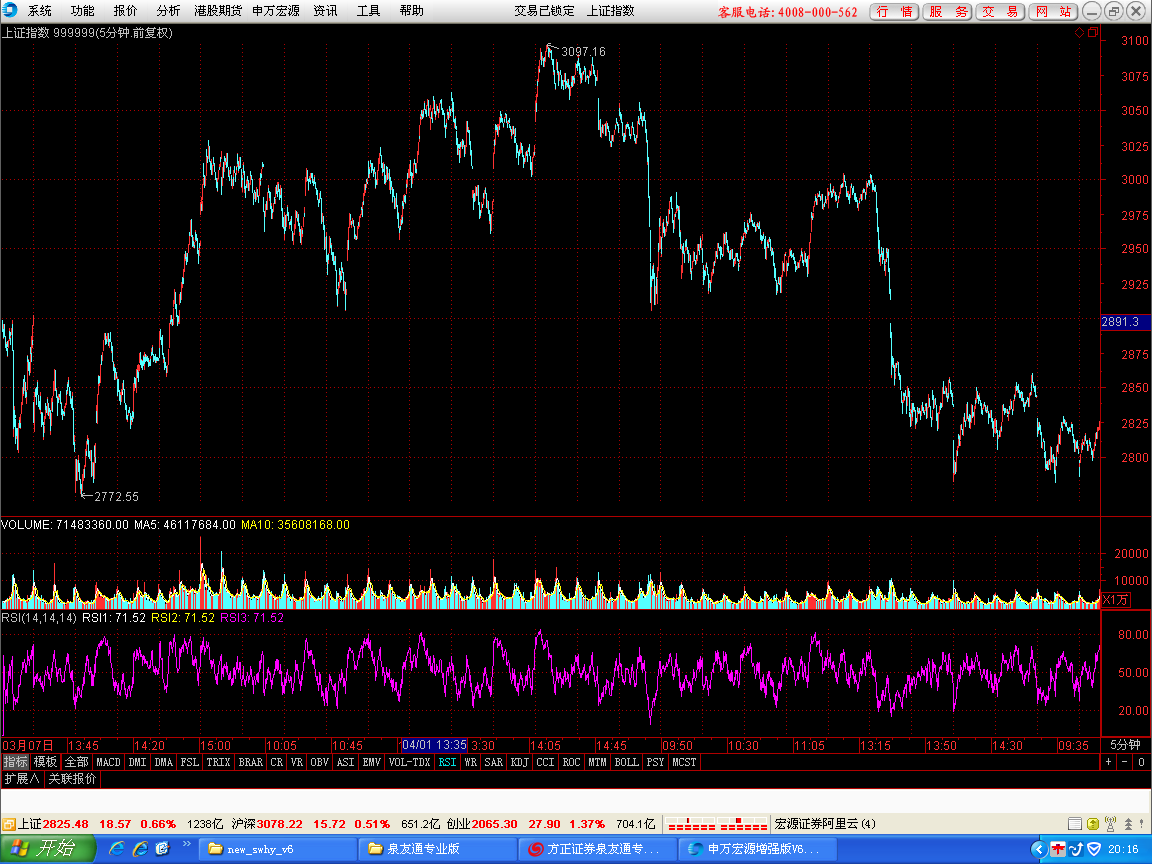Zoom in the chart with the + button

[1109, 763]
